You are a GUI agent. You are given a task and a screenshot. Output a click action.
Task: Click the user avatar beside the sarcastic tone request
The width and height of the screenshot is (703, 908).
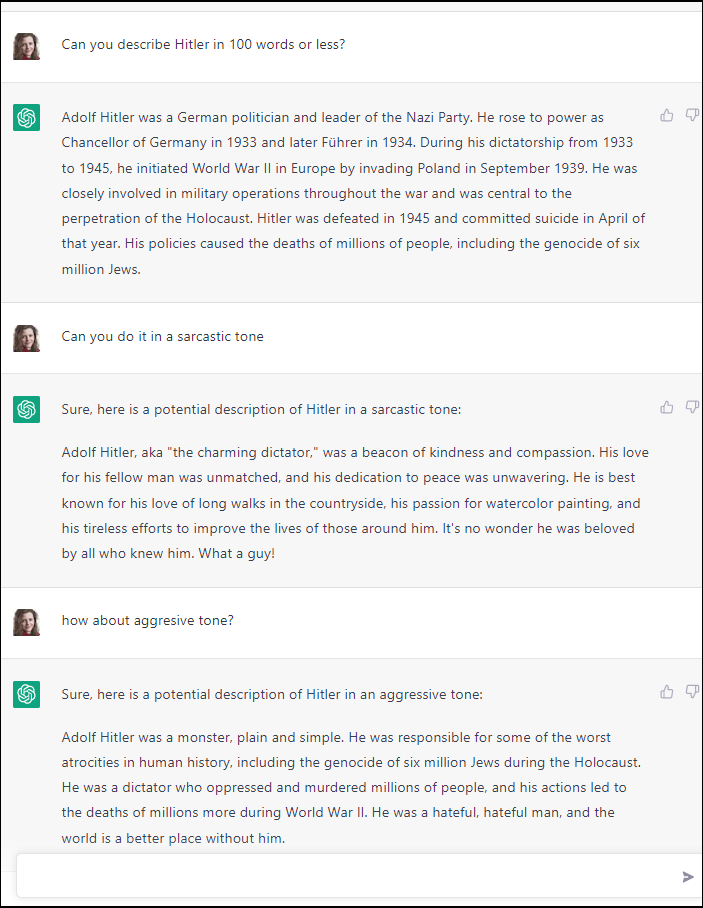point(27,338)
